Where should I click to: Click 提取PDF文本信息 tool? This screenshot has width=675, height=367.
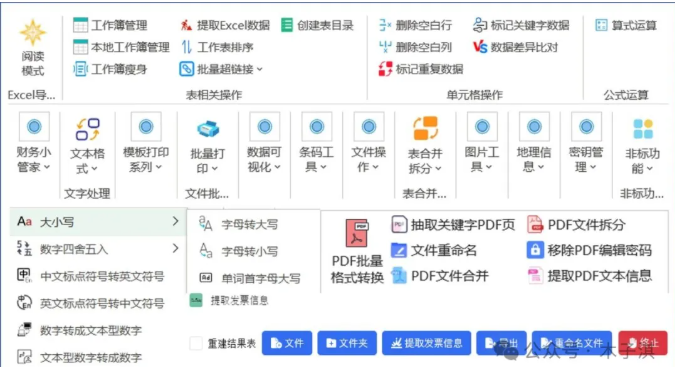(x=589, y=276)
